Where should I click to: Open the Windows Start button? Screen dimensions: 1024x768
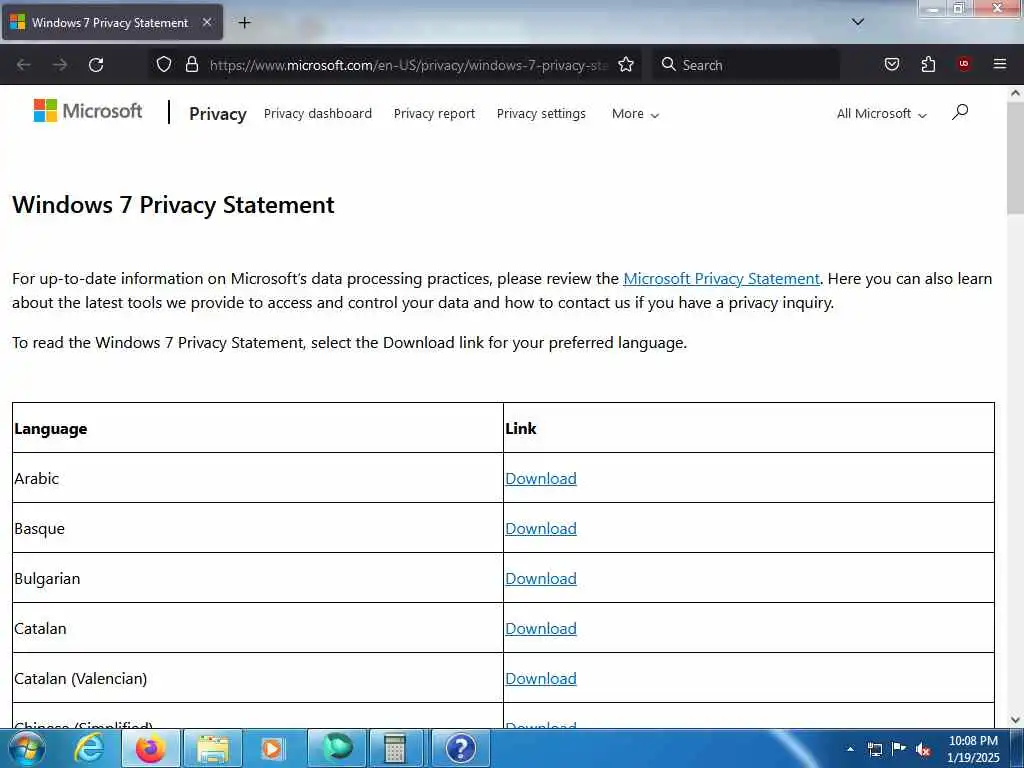click(x=27, y=748)
